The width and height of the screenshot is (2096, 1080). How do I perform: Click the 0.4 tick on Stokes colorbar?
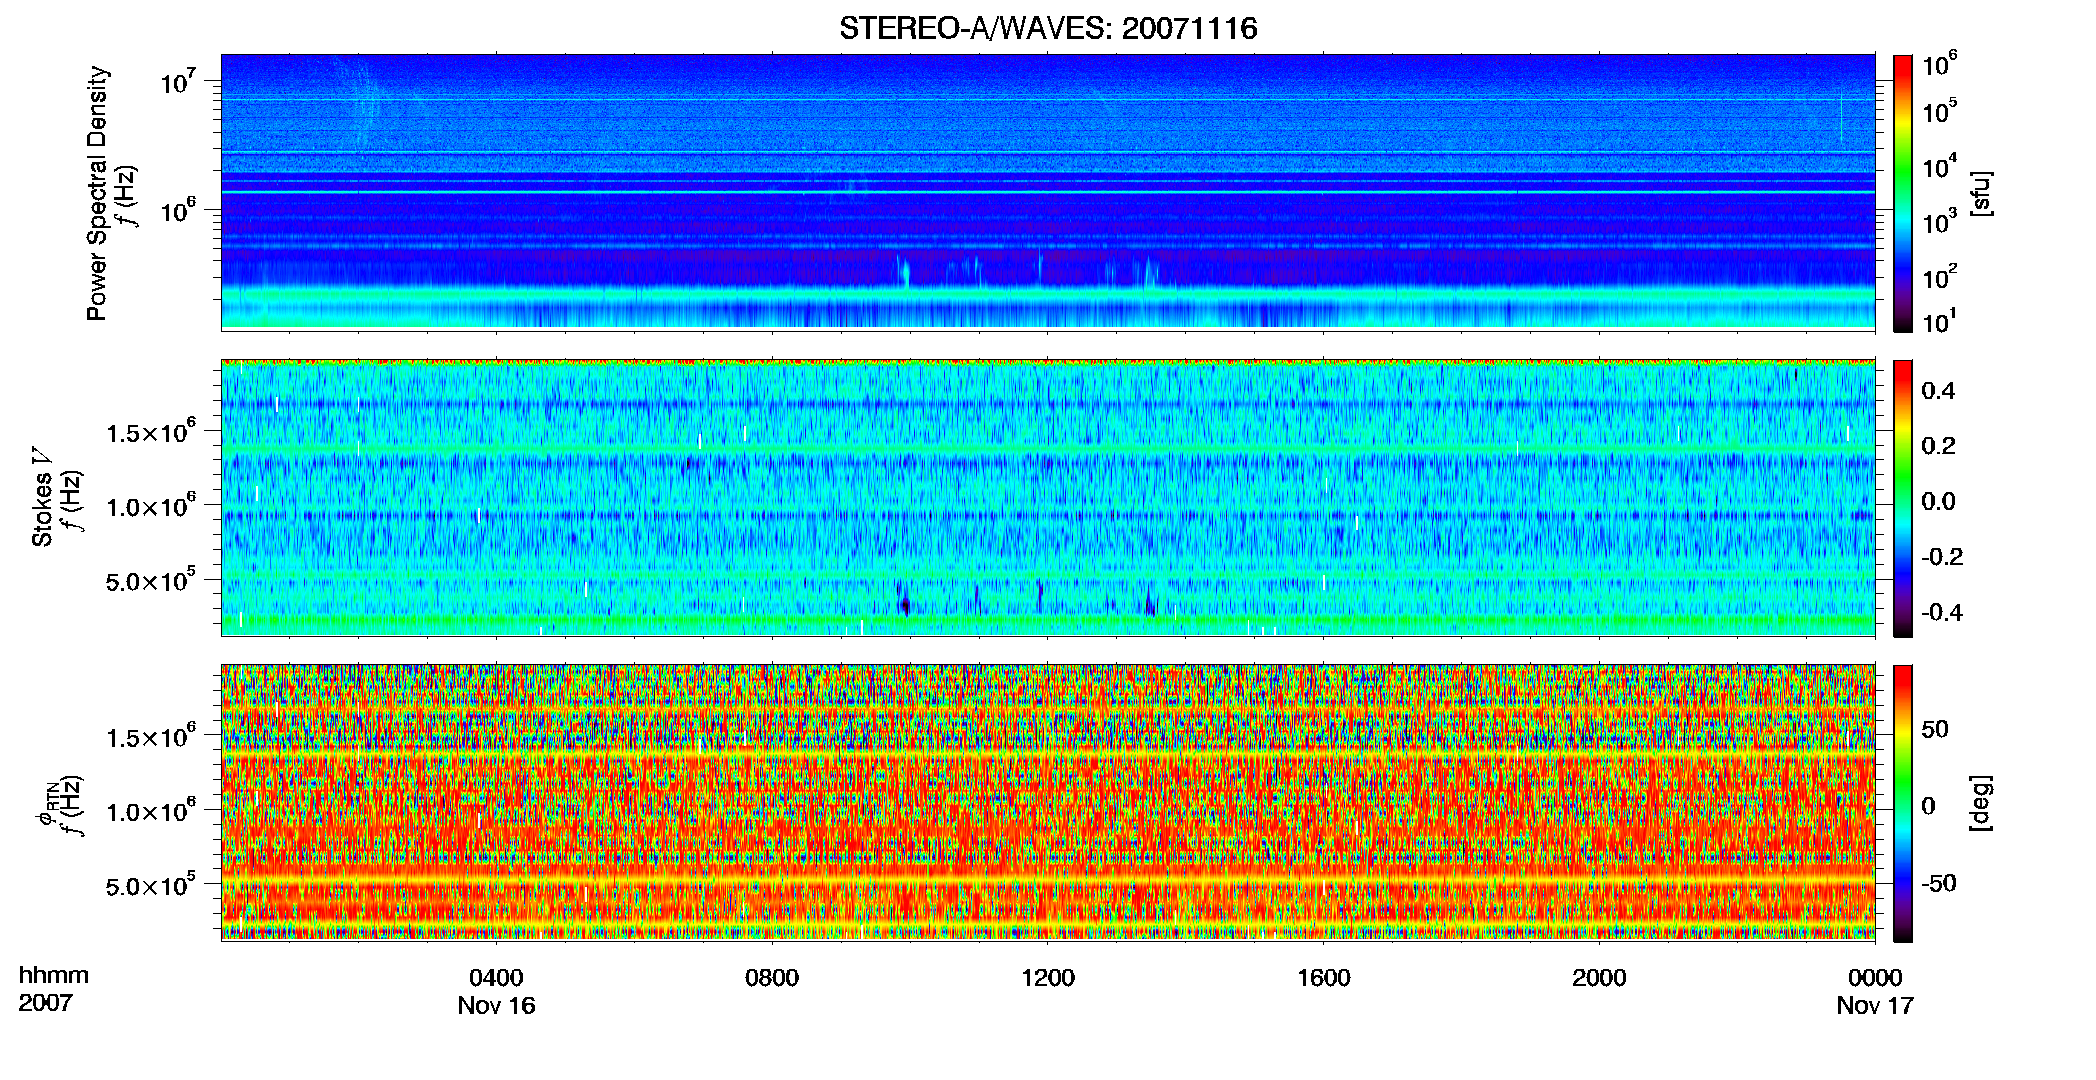coord(1938,391)
